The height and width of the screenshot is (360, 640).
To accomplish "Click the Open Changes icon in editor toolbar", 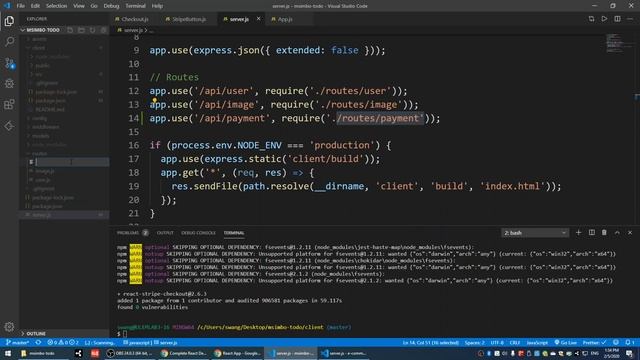I will (x=591, y=19).
